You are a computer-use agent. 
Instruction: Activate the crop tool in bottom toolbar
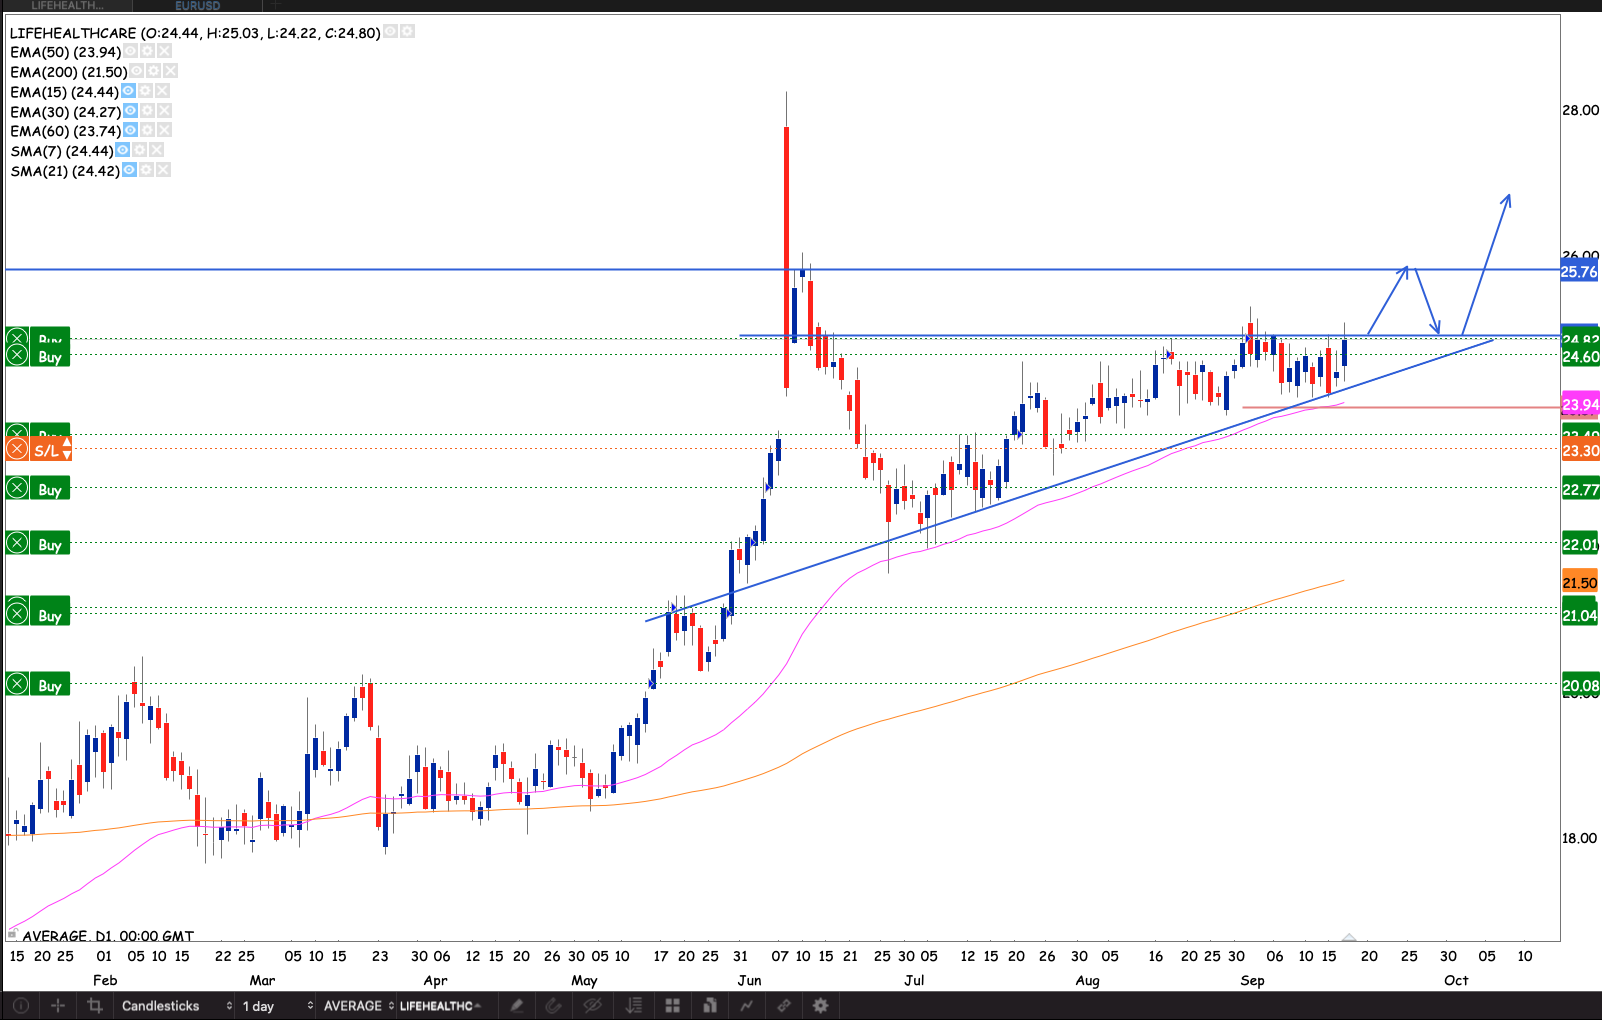click(95, 1006)
